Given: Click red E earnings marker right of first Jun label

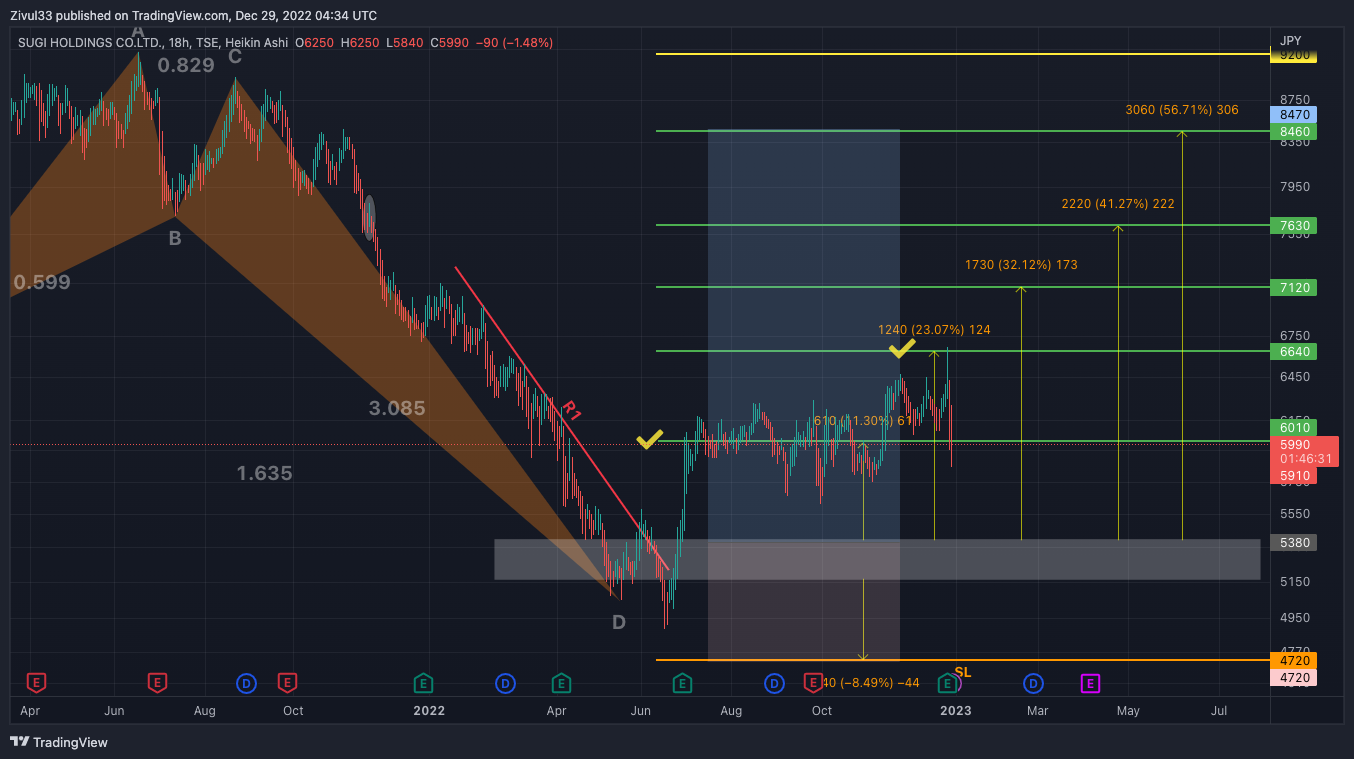Looking at the screenshot, I should coord(157,684).
